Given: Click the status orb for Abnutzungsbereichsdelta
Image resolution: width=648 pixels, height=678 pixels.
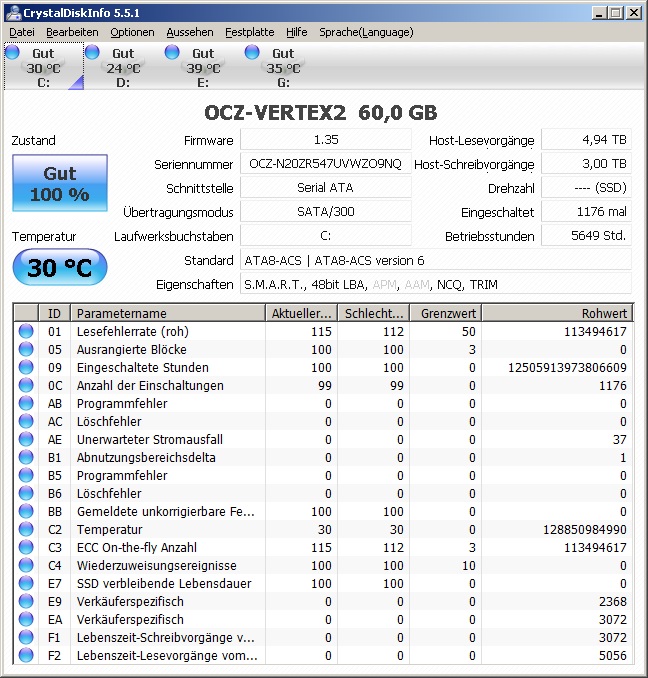Looking at the screenshot, I should [26, 457].
